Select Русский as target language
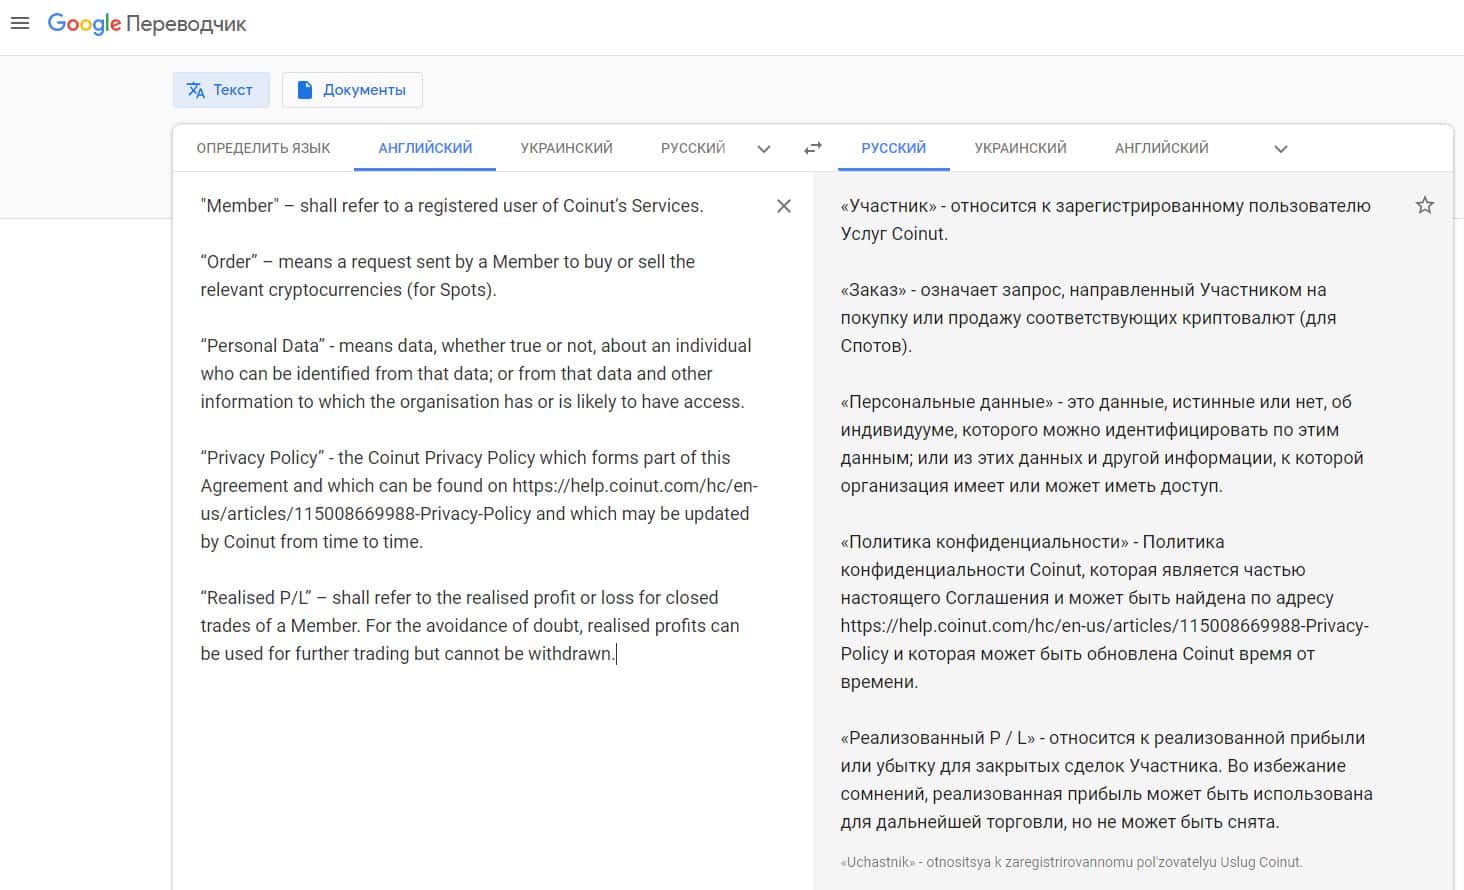The width and height of the screenshot is (1464, 890). coord(894,148)
